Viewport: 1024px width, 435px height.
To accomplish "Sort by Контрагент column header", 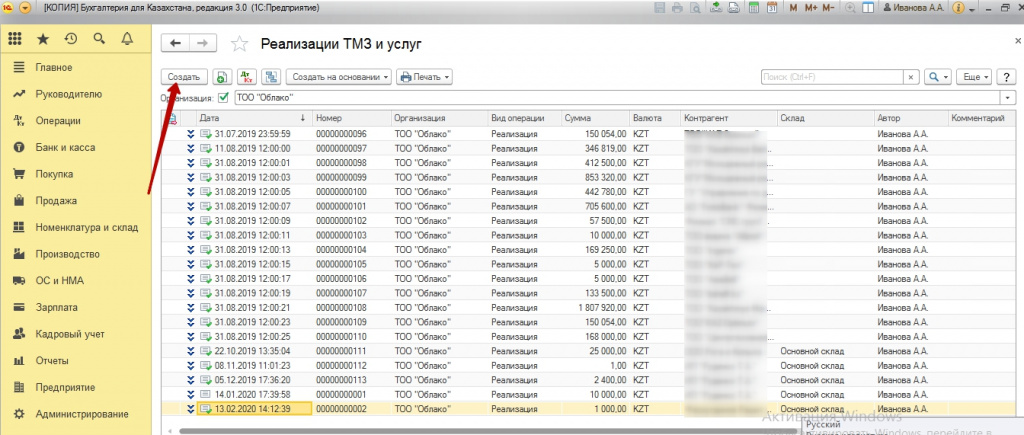I will pos(728,118).
